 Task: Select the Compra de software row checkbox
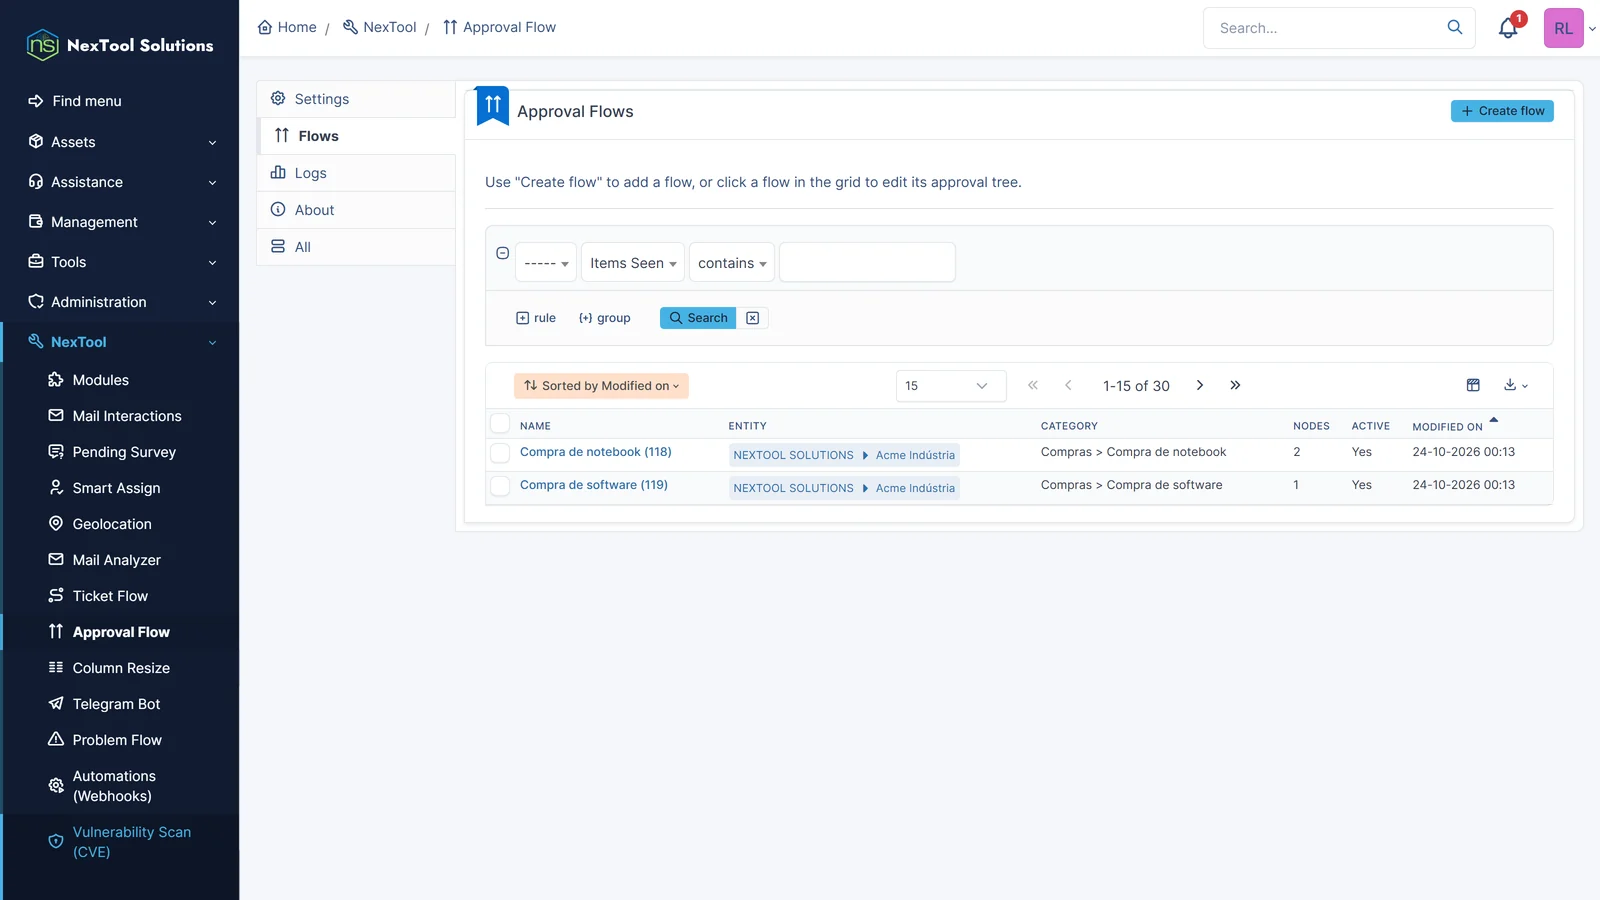[500, 486]
